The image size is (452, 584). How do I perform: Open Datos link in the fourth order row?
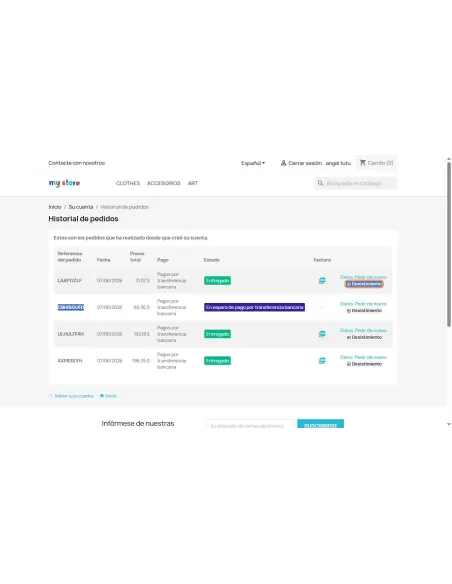[x=346, y=357]
